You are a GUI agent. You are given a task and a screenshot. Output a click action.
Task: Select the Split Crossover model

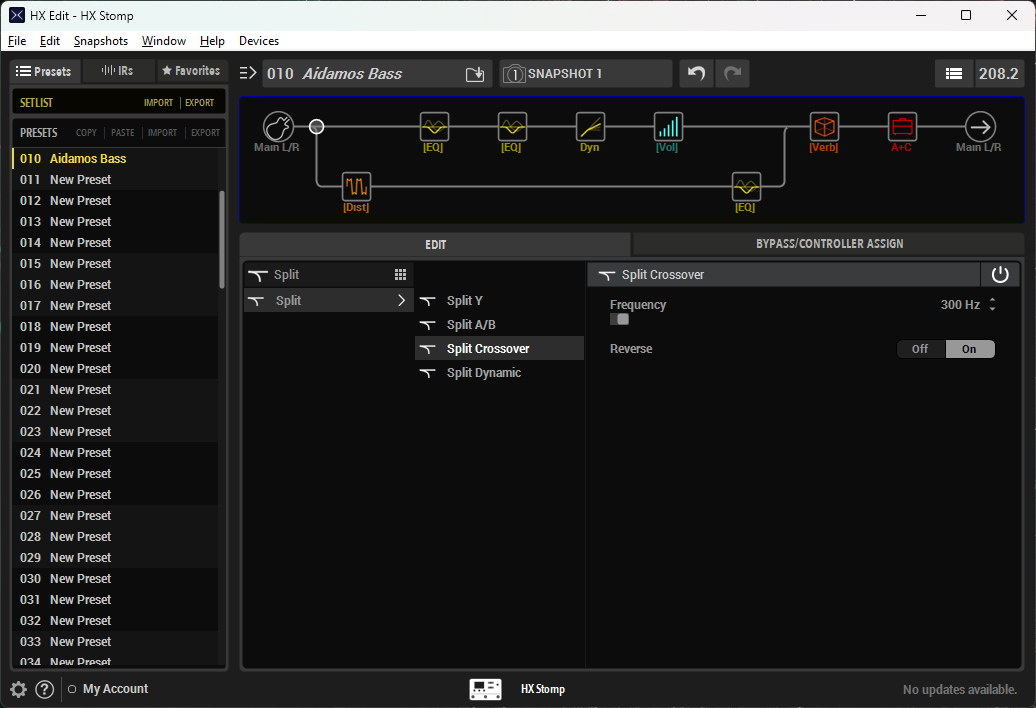[499, 349]
